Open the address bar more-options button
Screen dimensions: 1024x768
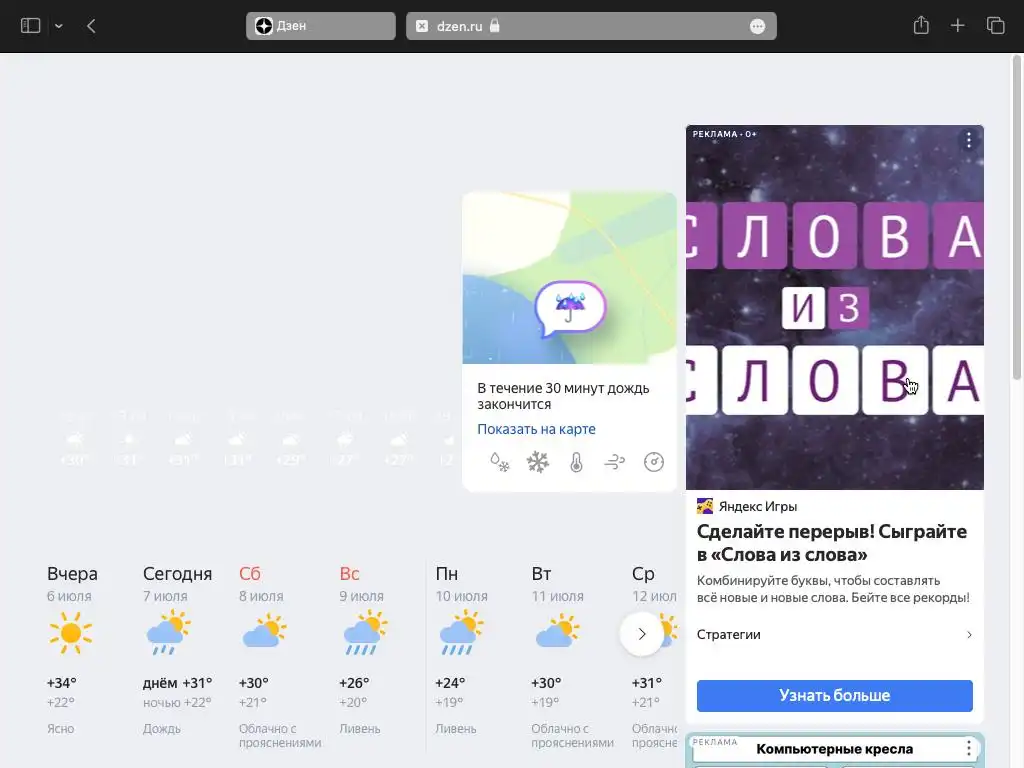coord(758,26)
